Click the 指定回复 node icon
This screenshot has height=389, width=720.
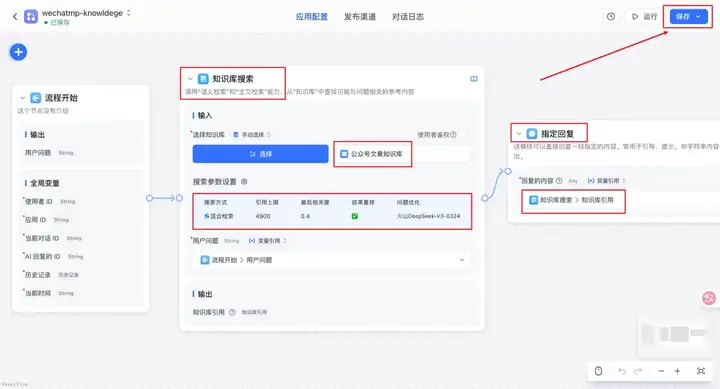point(532,134)
